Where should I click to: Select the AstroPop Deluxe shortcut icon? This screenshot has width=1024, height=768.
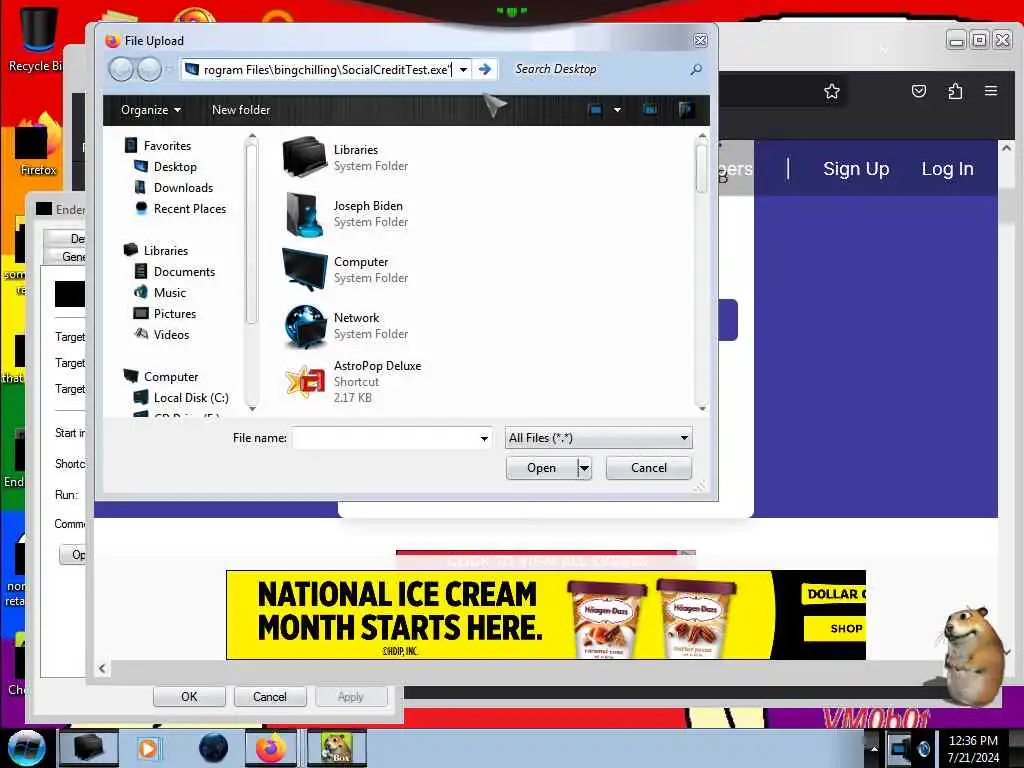(304, 381)
